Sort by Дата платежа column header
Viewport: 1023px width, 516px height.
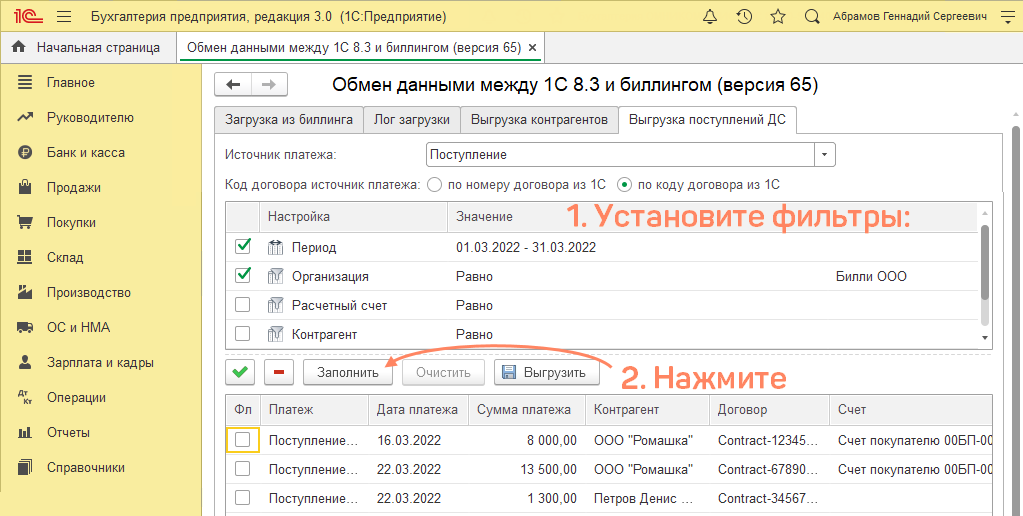tap(418, 410)
